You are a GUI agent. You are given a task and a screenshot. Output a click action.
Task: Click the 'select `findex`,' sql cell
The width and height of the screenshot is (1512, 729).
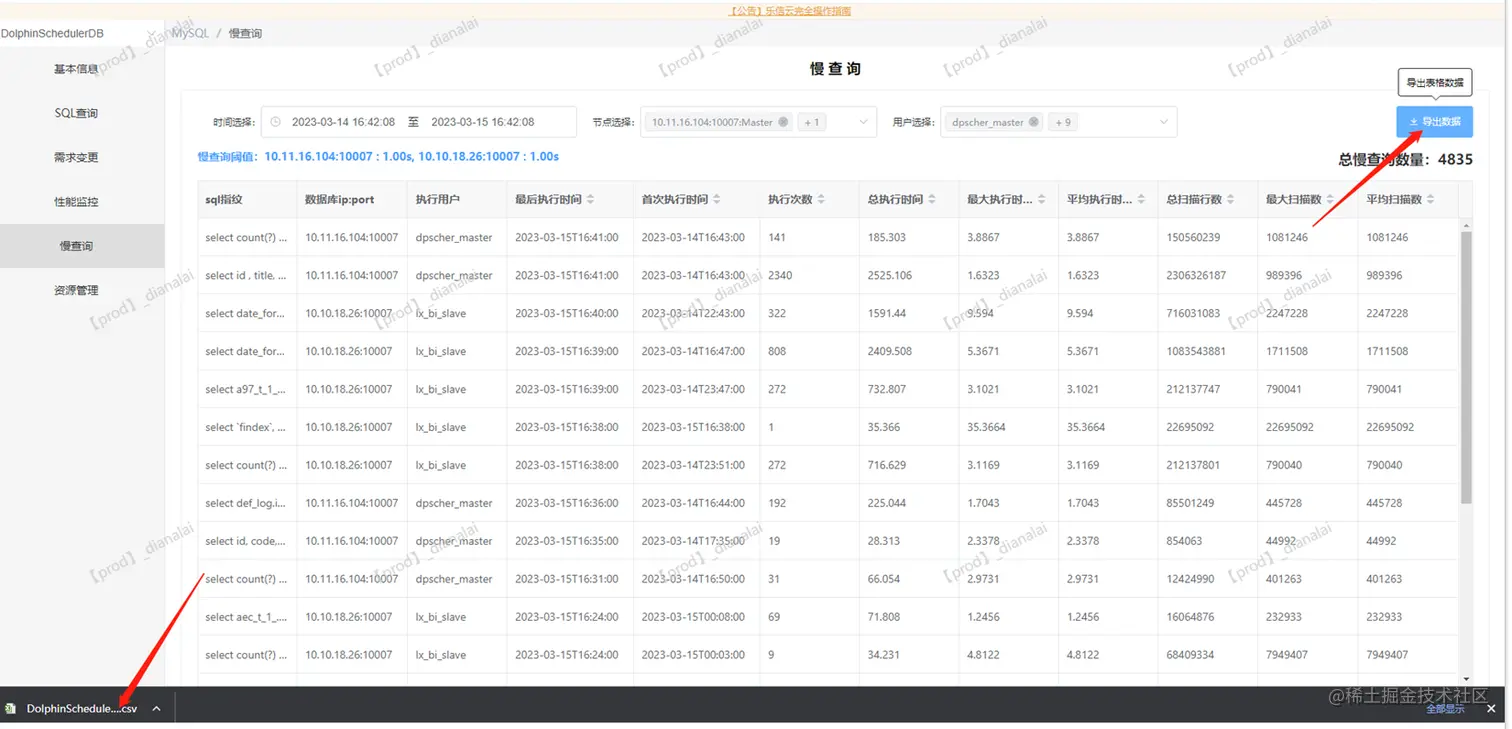tap(246, 427)
